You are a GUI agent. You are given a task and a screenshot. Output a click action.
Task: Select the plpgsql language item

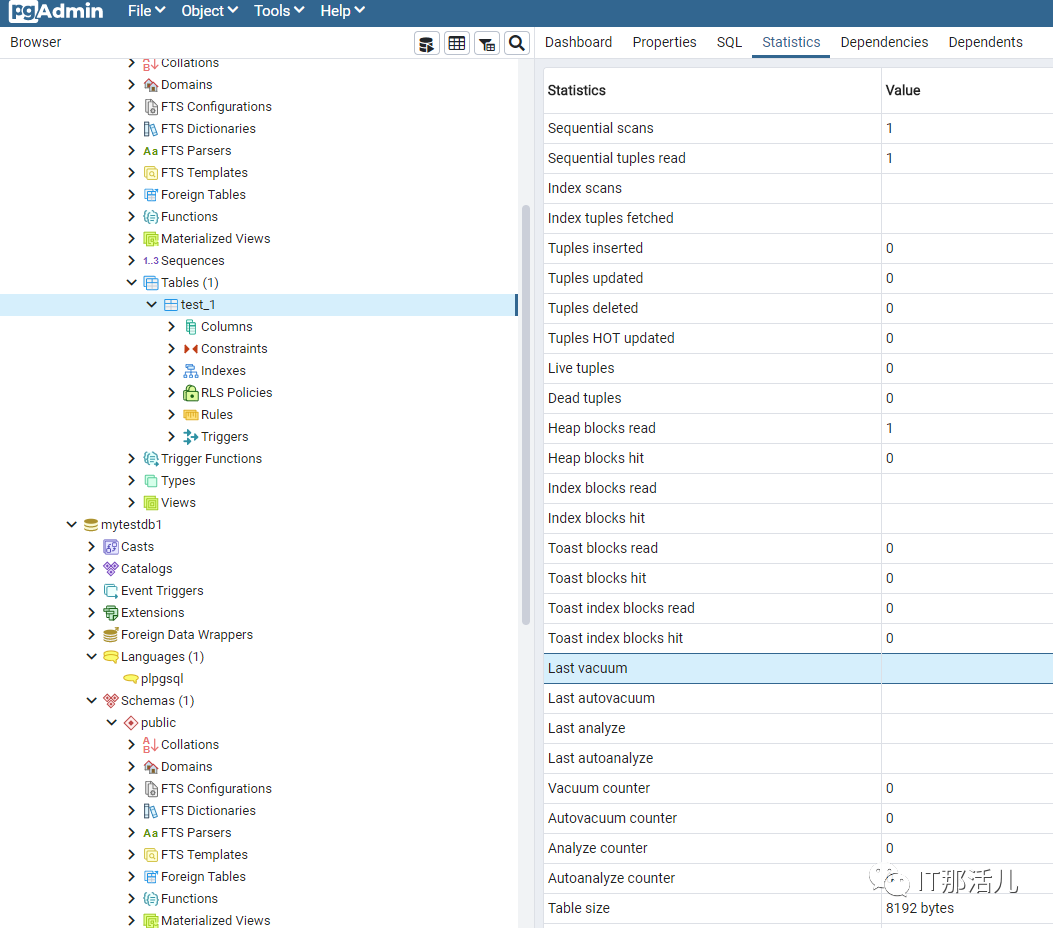(162, 679)
